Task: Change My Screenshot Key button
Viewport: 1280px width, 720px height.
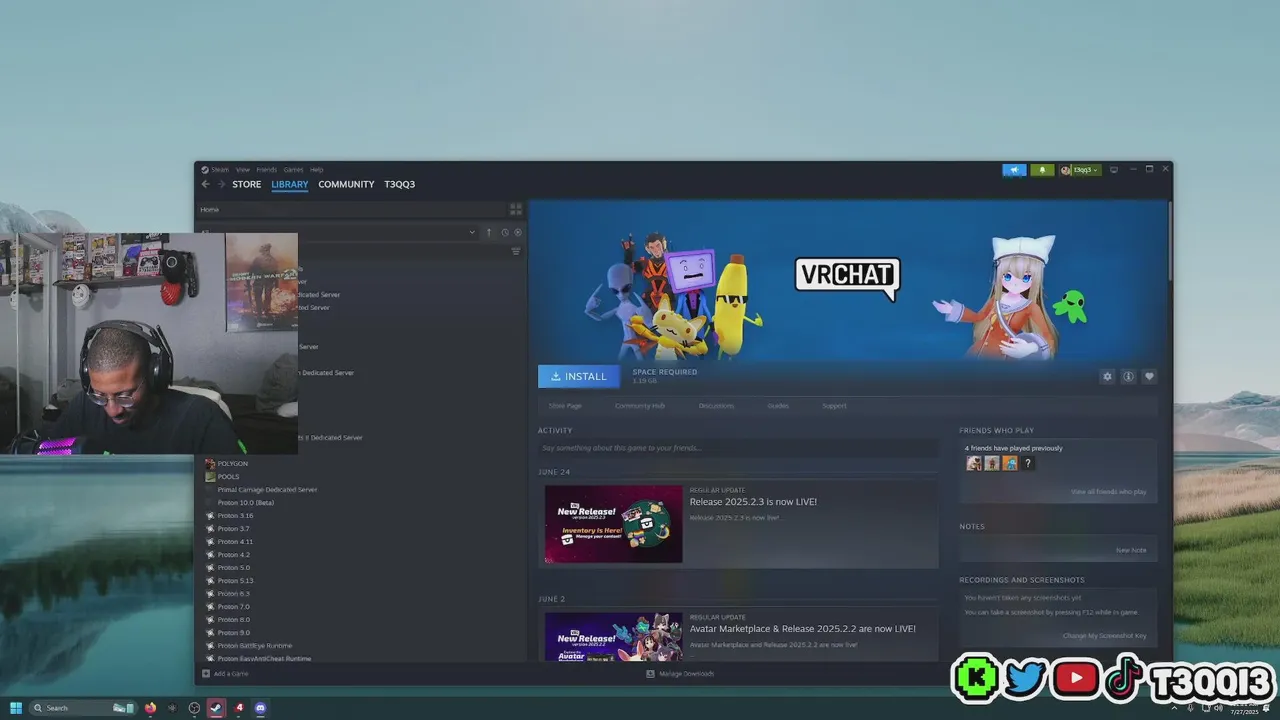Action: tap(1104, 636)
